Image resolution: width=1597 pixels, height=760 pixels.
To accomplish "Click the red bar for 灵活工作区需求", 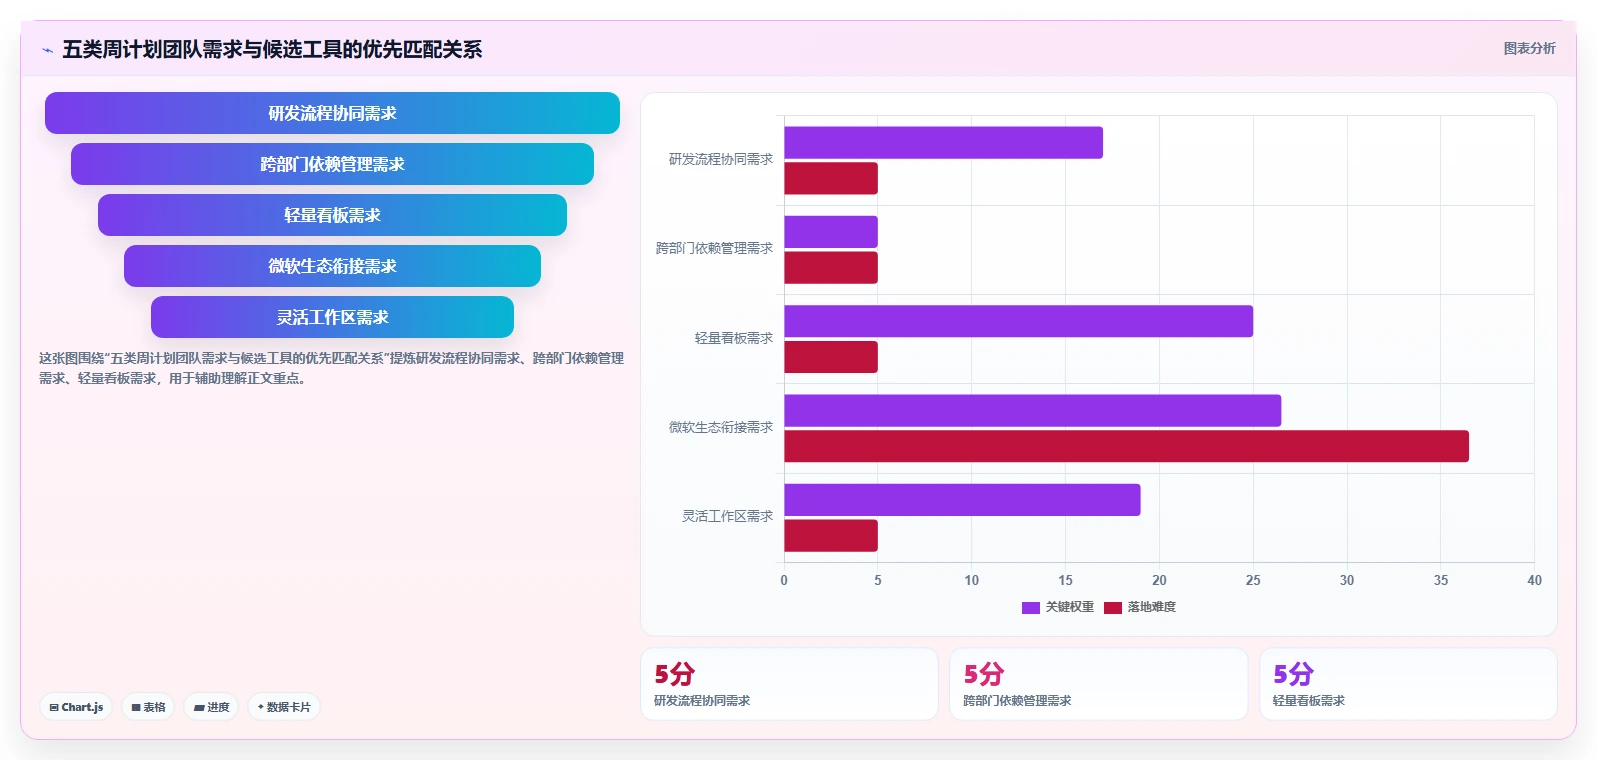I will (831, 536).
